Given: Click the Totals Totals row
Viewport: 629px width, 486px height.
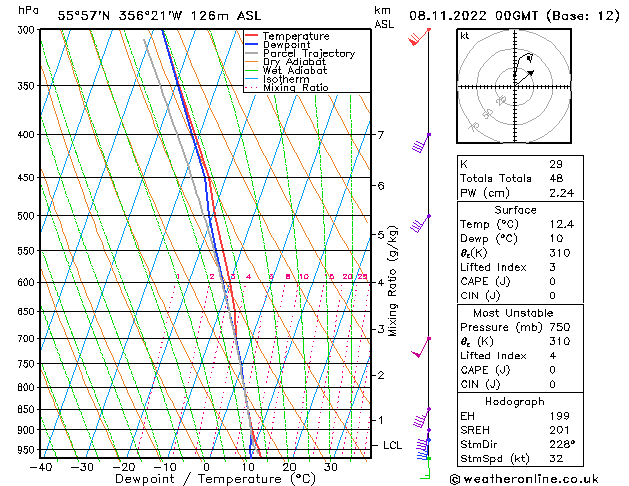Looking at the screenshot, I should pyautogui.click(x=520, y=178).
